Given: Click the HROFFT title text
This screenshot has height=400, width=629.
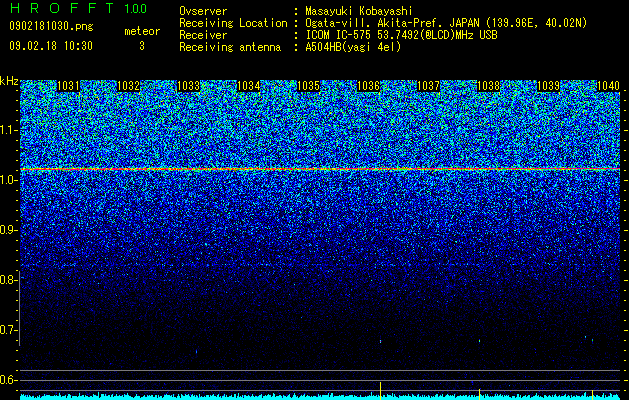Looking at the screenshot, I should point(62,8).
